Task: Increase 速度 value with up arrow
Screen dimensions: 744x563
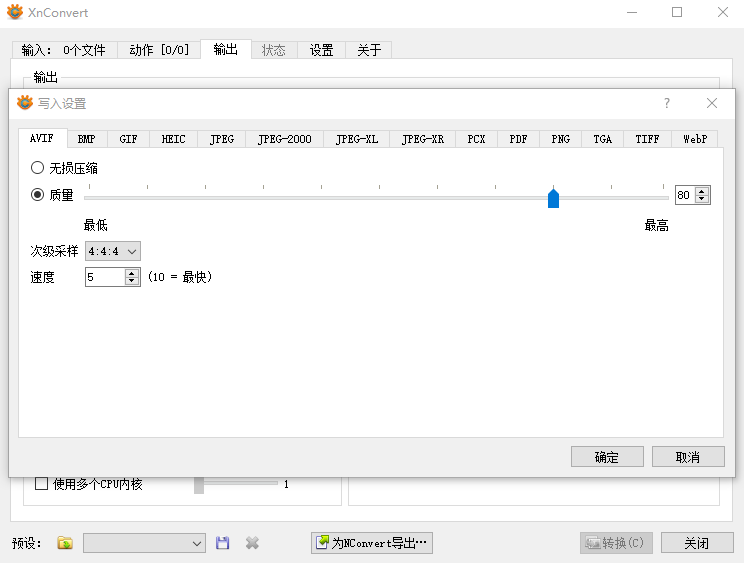Action: 131,273
